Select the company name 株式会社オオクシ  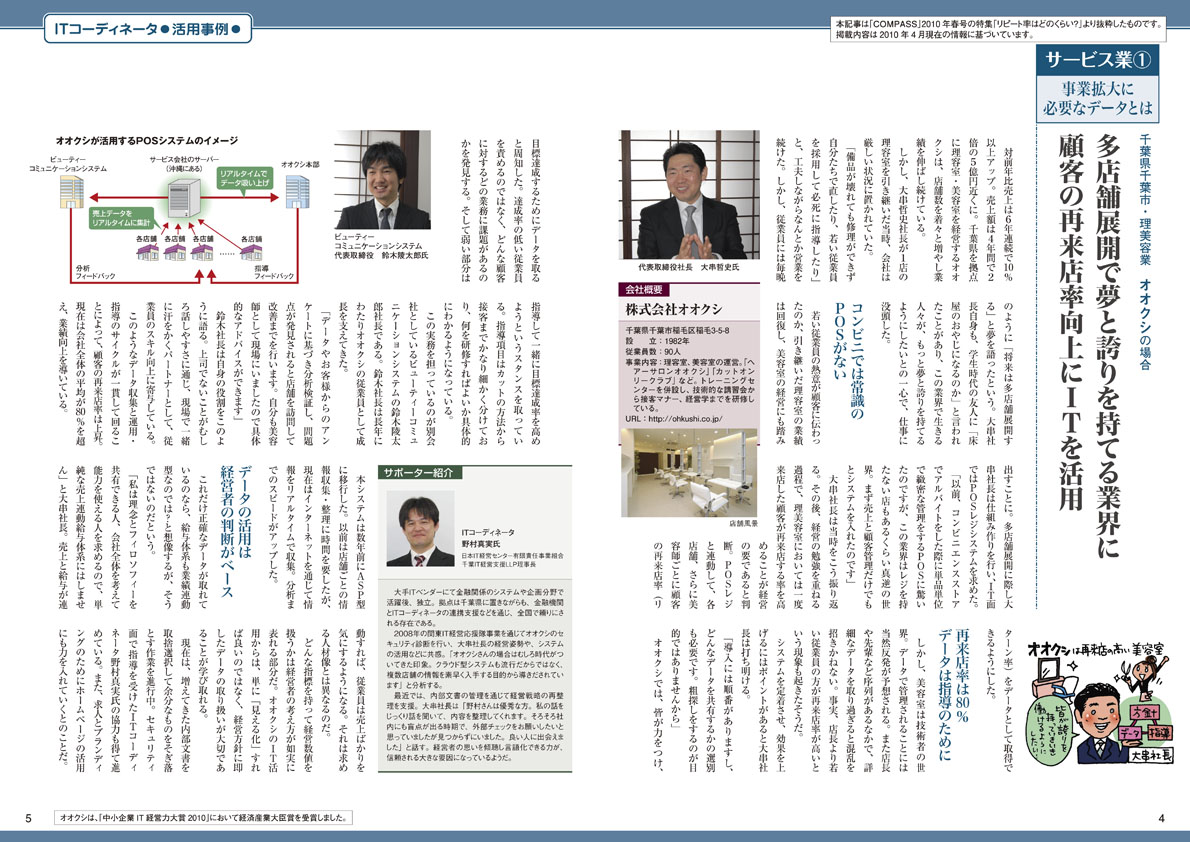click(x=674, y=310)
